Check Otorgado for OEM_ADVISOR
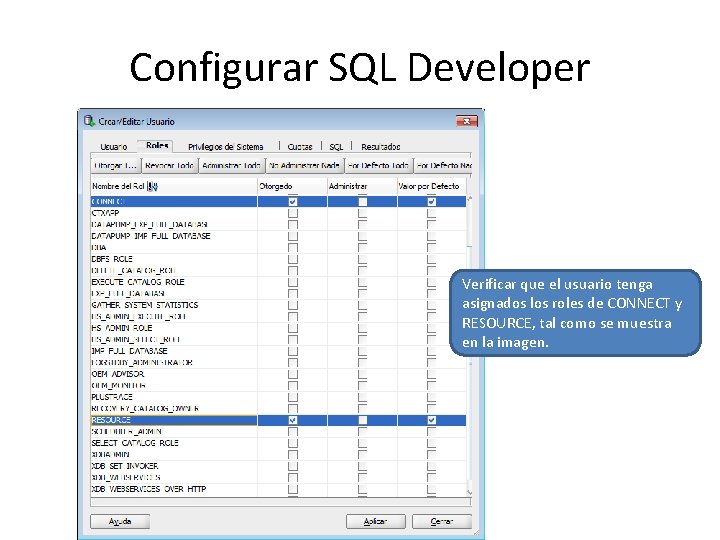Image resolution: width=720 pixels, height=540 pixels. [x=292, y=374]
